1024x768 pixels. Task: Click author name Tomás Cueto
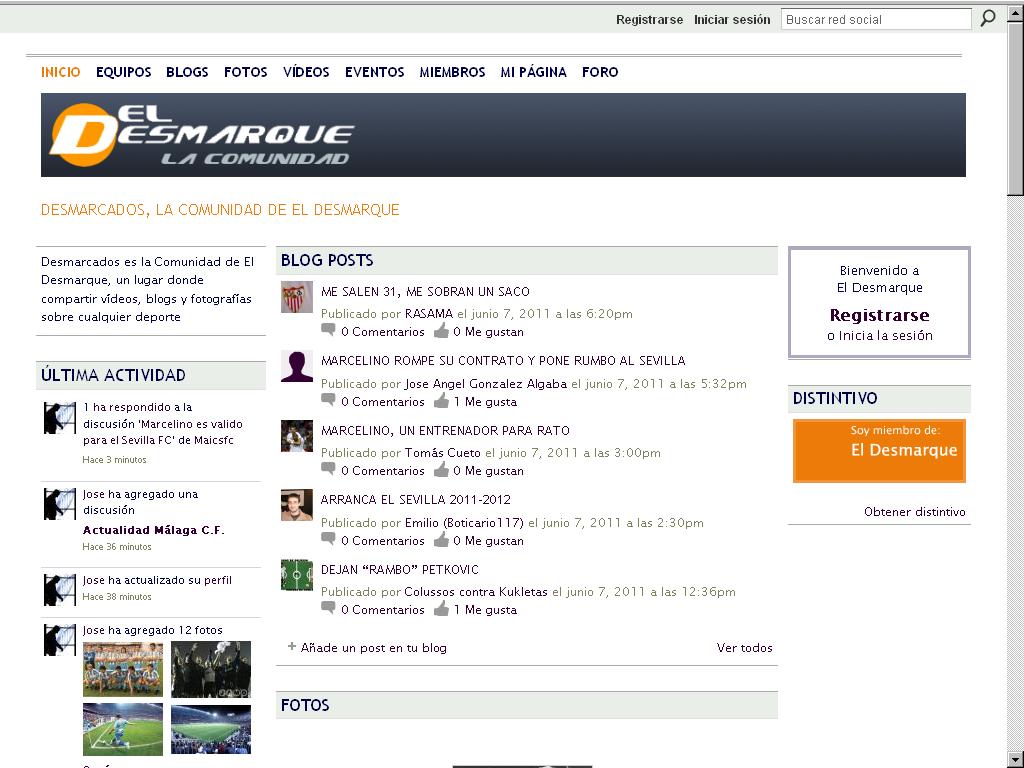click(x=442, y=453)
